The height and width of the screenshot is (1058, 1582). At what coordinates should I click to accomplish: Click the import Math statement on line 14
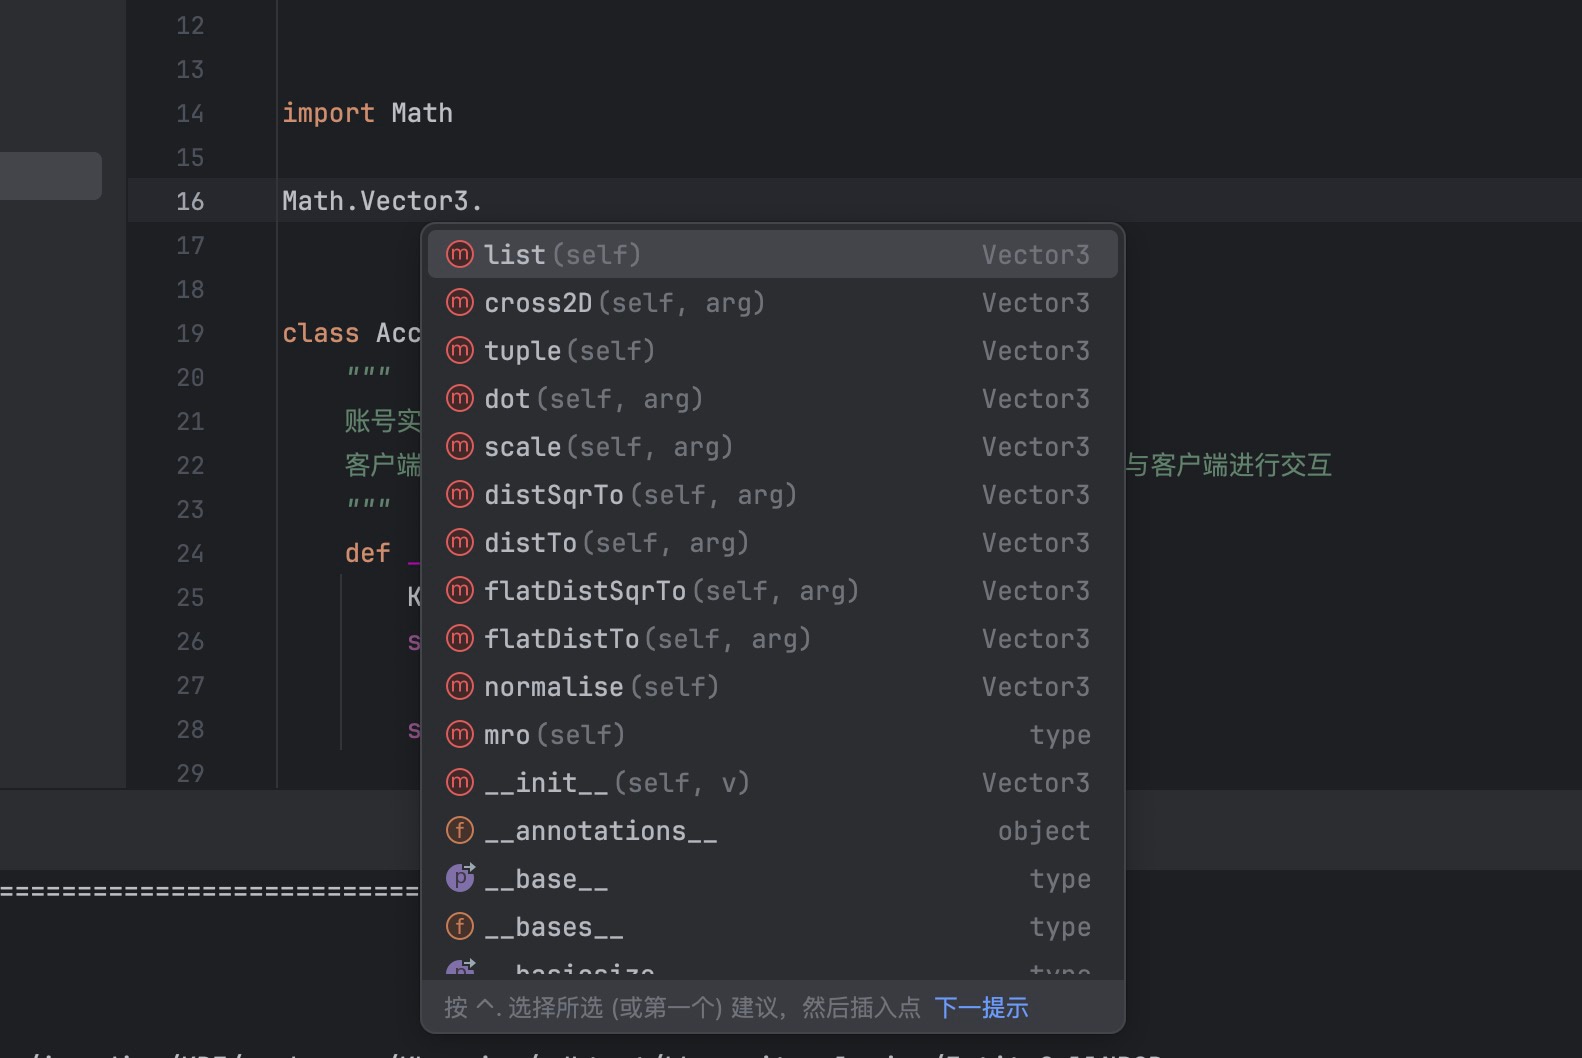click(367, 113)
